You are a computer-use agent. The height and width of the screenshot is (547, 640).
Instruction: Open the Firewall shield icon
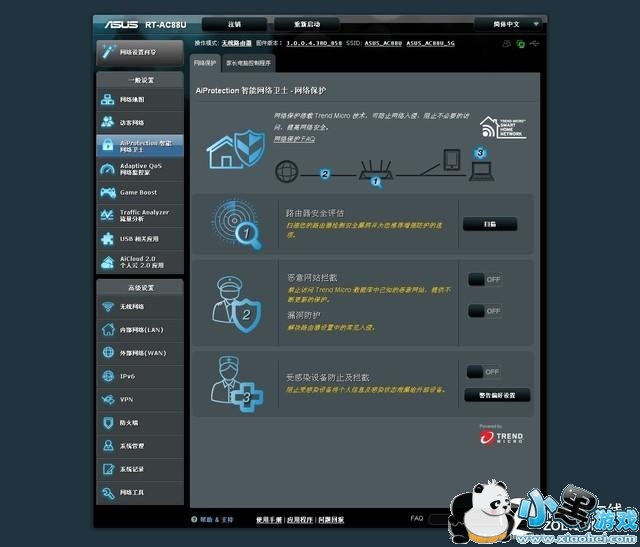click(x=108, y=422)
